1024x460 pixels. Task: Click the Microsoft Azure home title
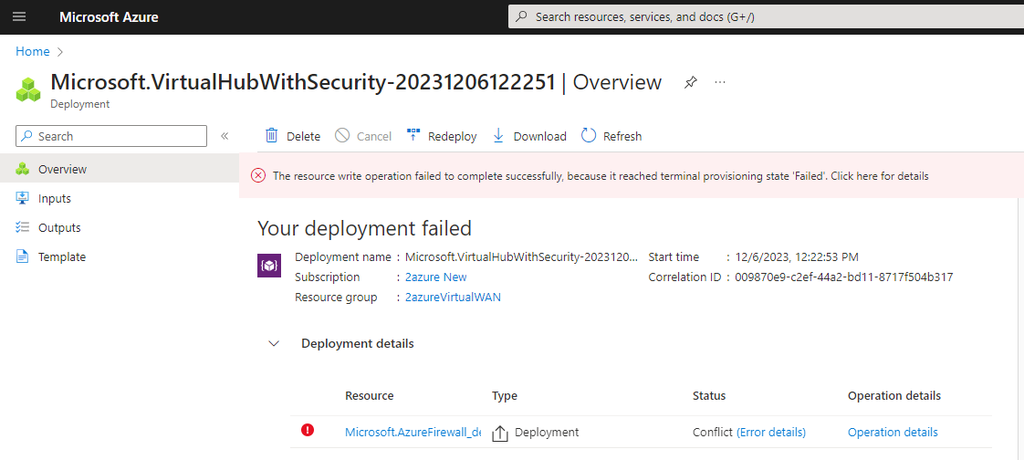pyautogui.click(x=108, y=17)
